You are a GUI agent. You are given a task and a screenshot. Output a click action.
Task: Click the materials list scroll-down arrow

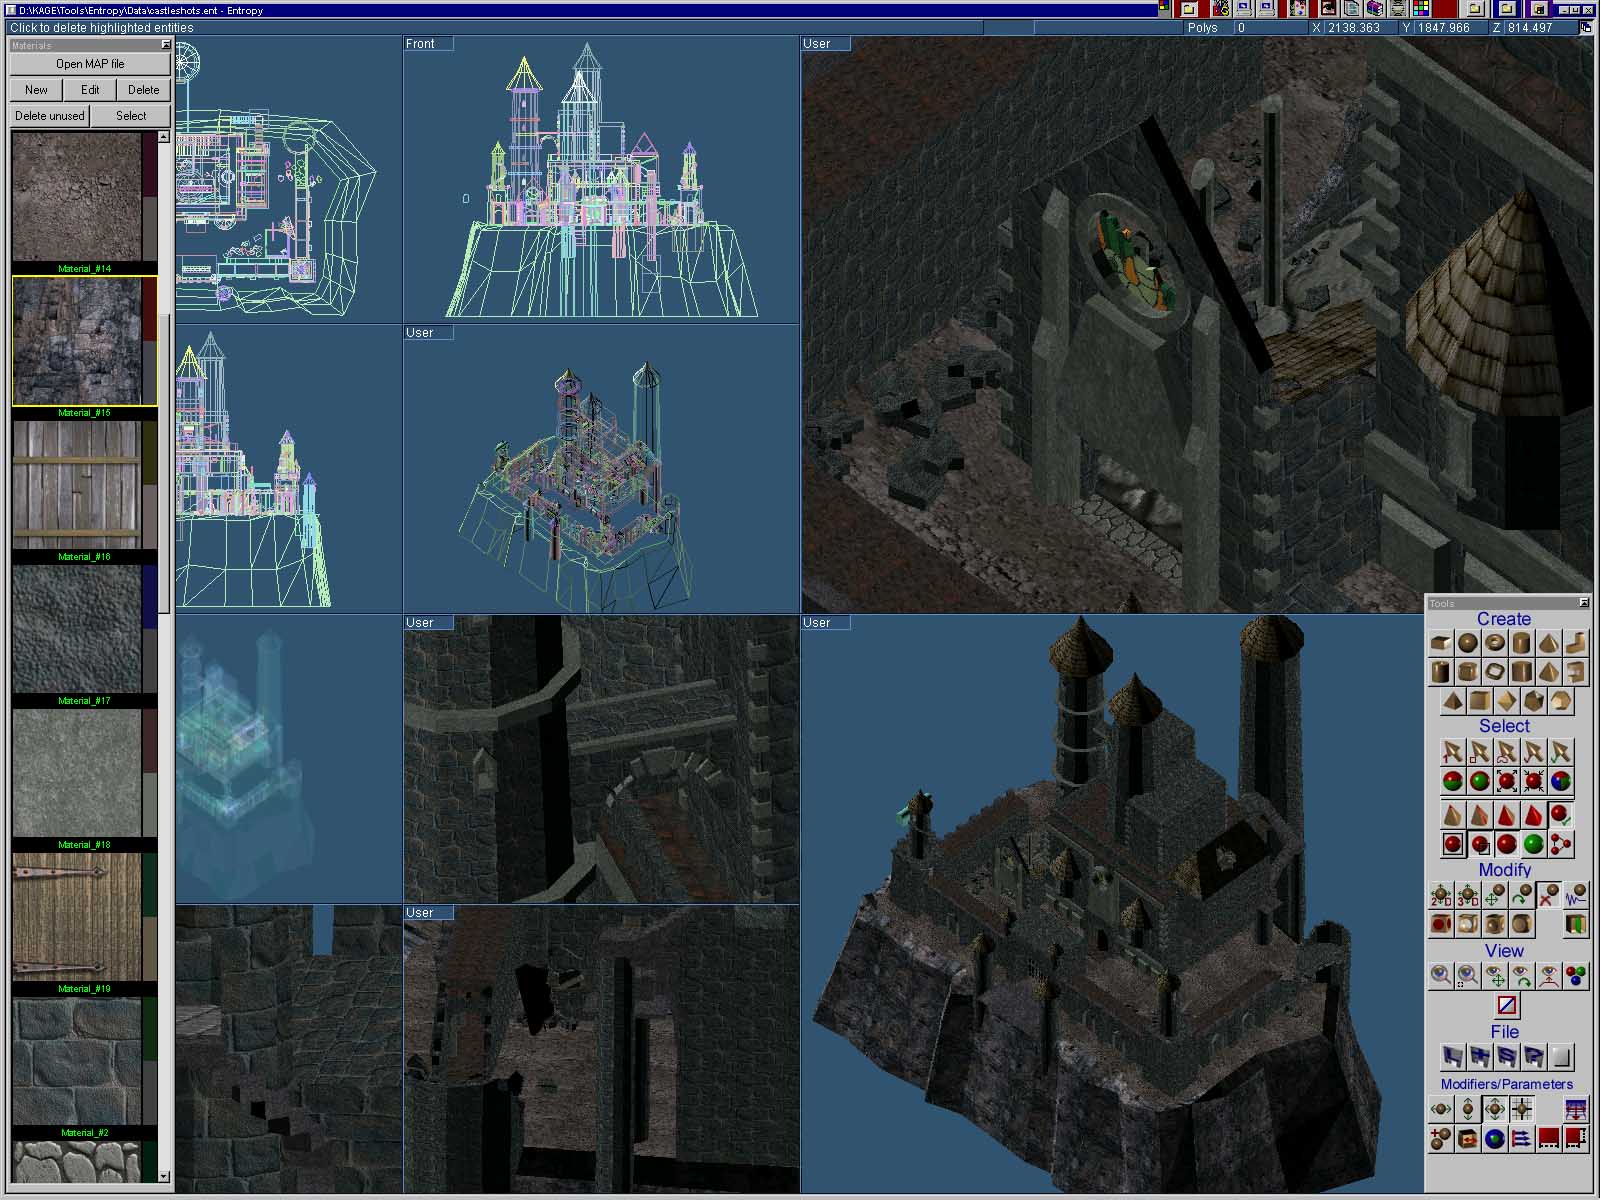[x=164, y=1176]
